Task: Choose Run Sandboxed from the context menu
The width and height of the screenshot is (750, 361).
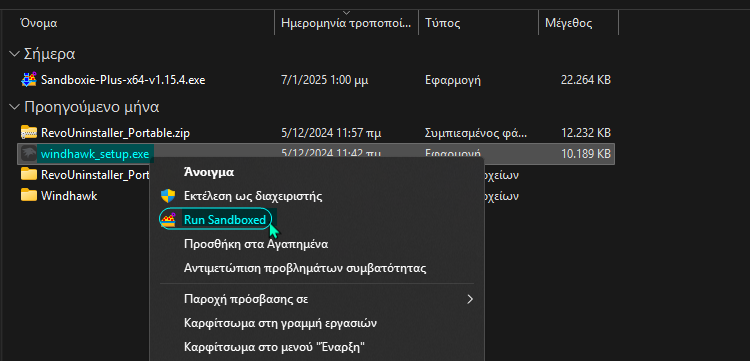Action: pos(225,219)
